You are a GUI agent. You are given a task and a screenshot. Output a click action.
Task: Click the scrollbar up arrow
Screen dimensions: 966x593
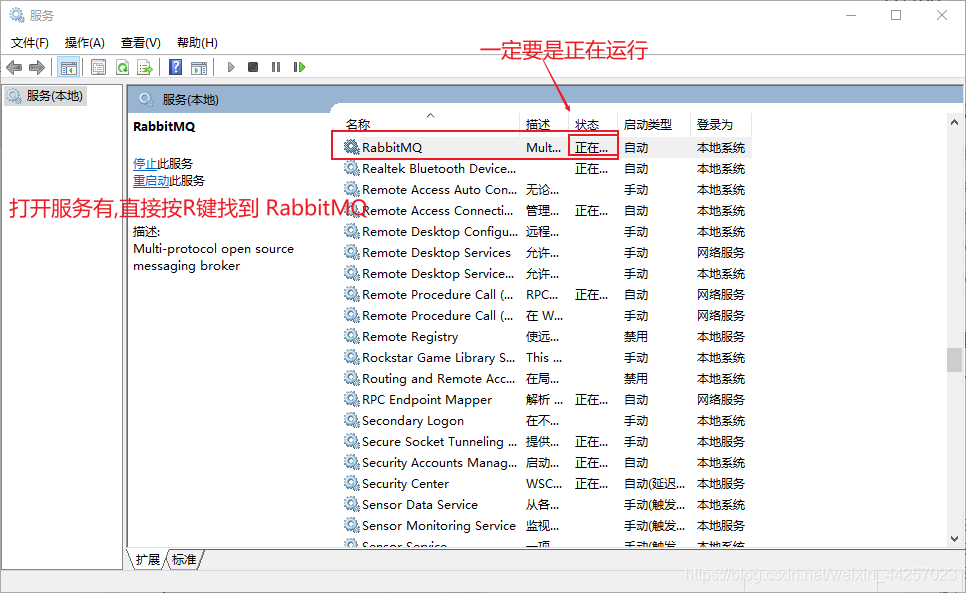954,122
